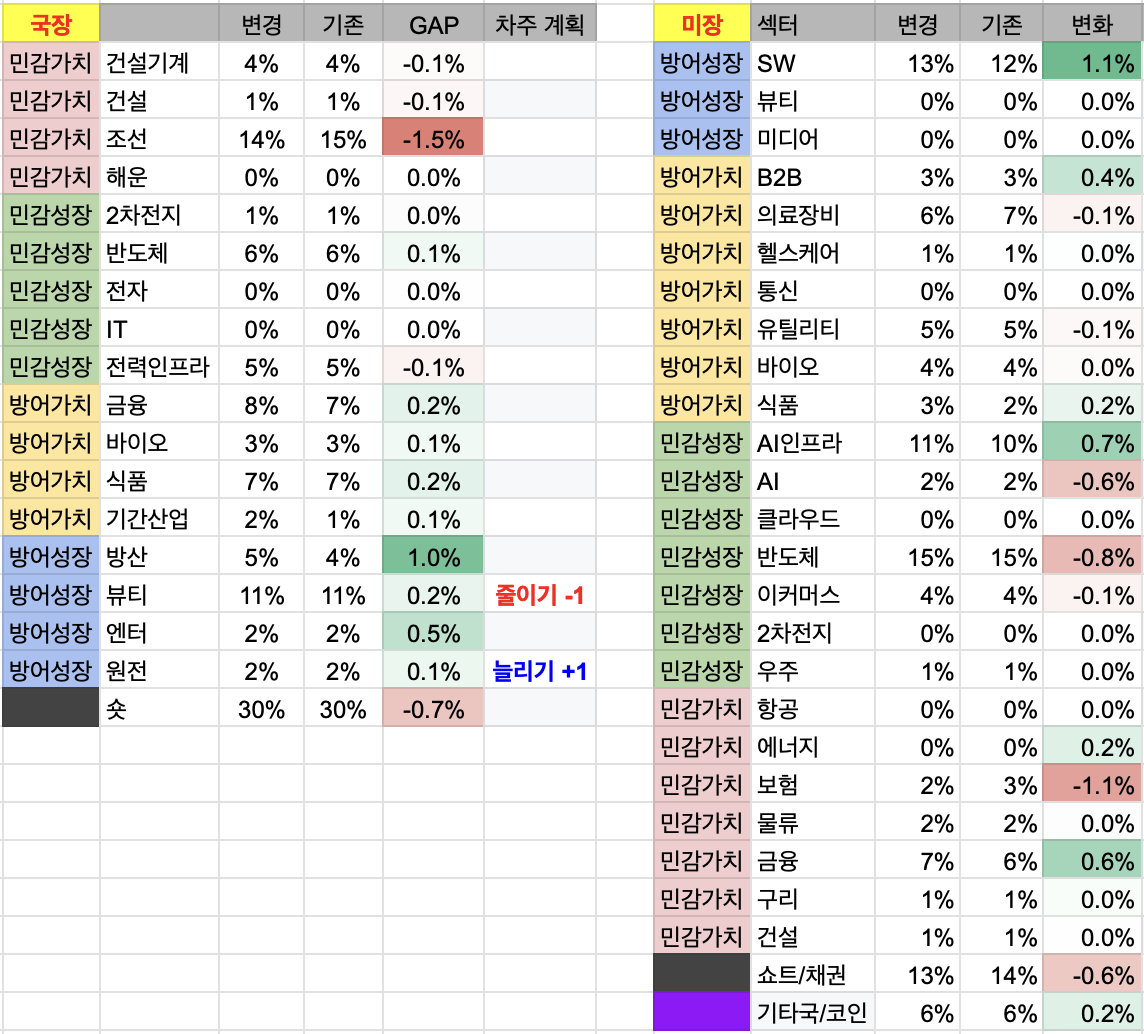Click the 변화 column header
This screenshot has width=1144, height=1034.
tap(1091, 25)
